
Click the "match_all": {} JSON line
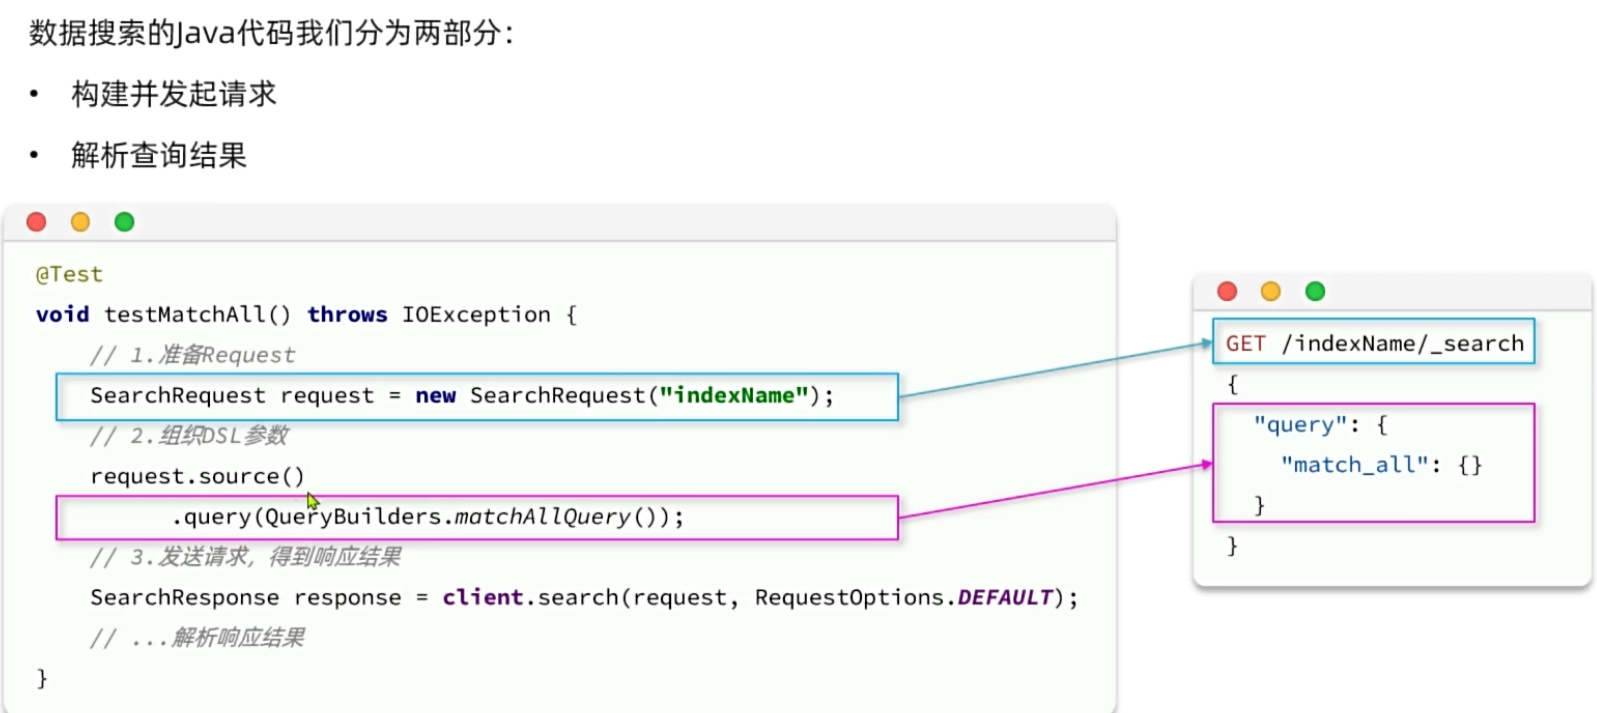[1381, 465]
